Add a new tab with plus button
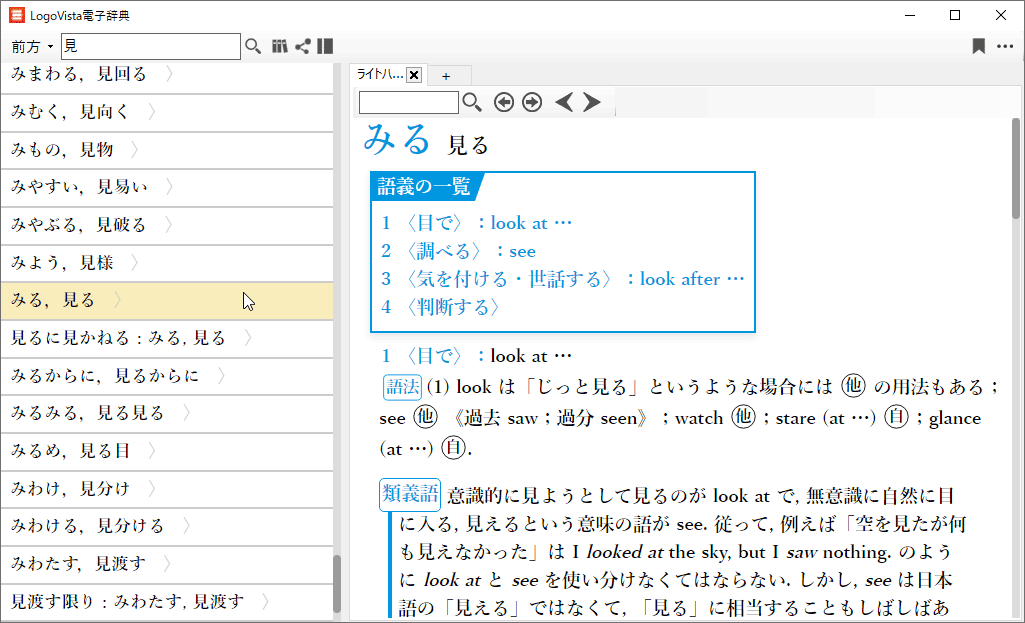The width and height of the screenshot is (1025, 623). pyautogui.click(x=446, y=76)
